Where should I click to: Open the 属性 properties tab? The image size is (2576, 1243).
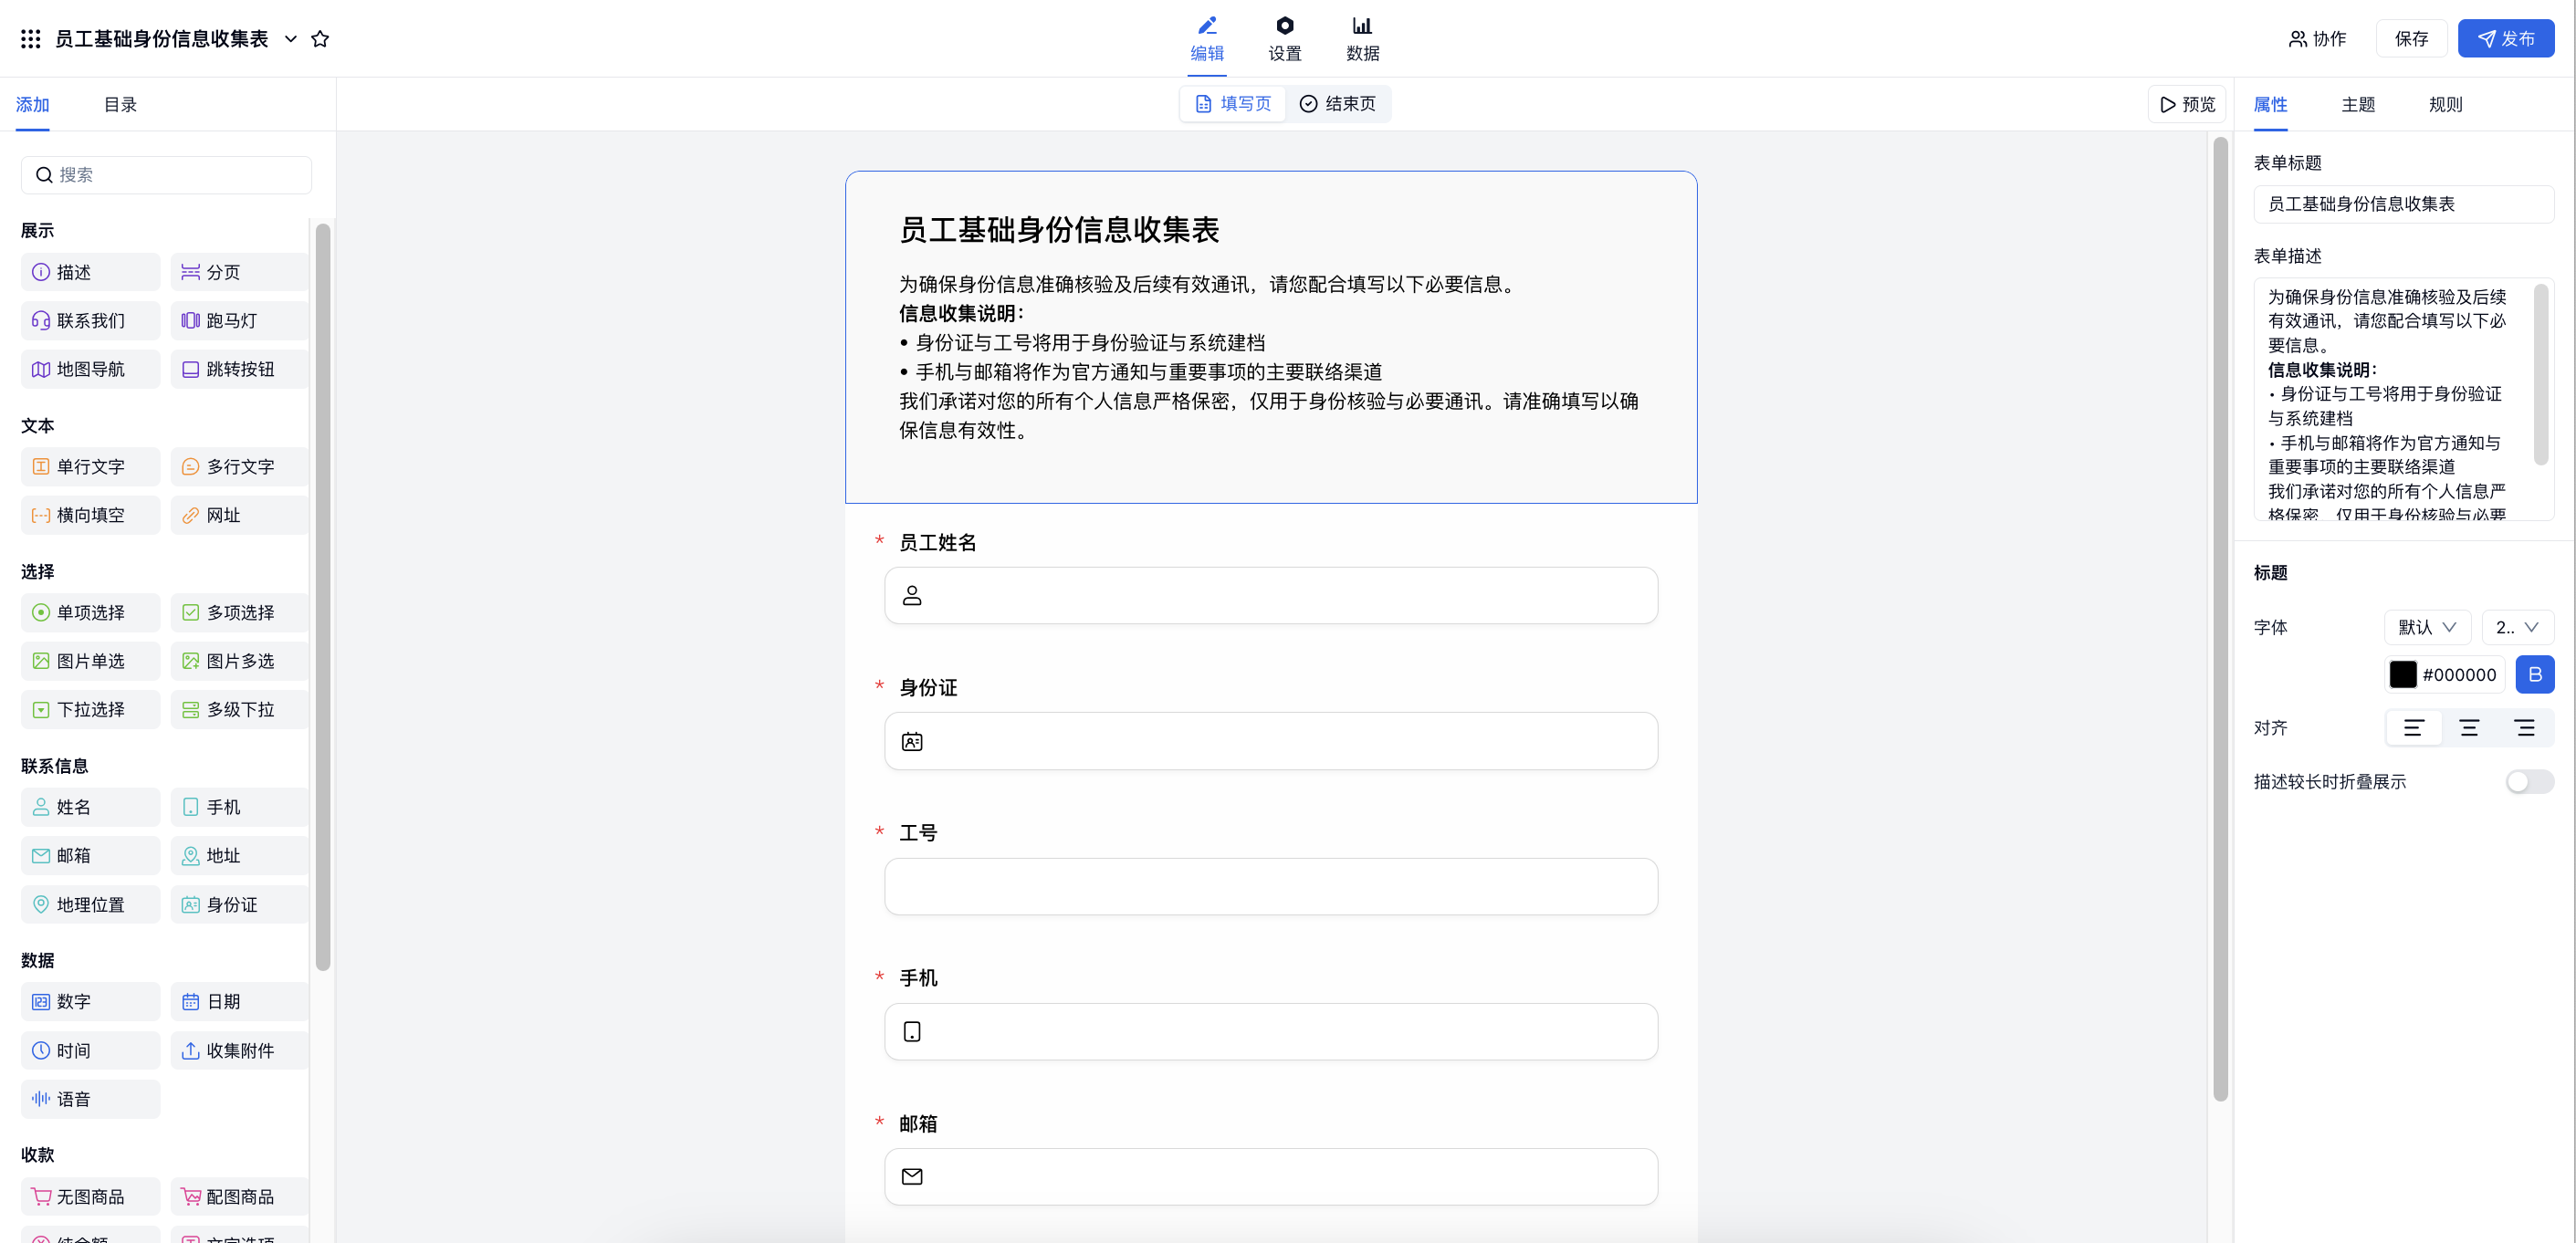2270,105
